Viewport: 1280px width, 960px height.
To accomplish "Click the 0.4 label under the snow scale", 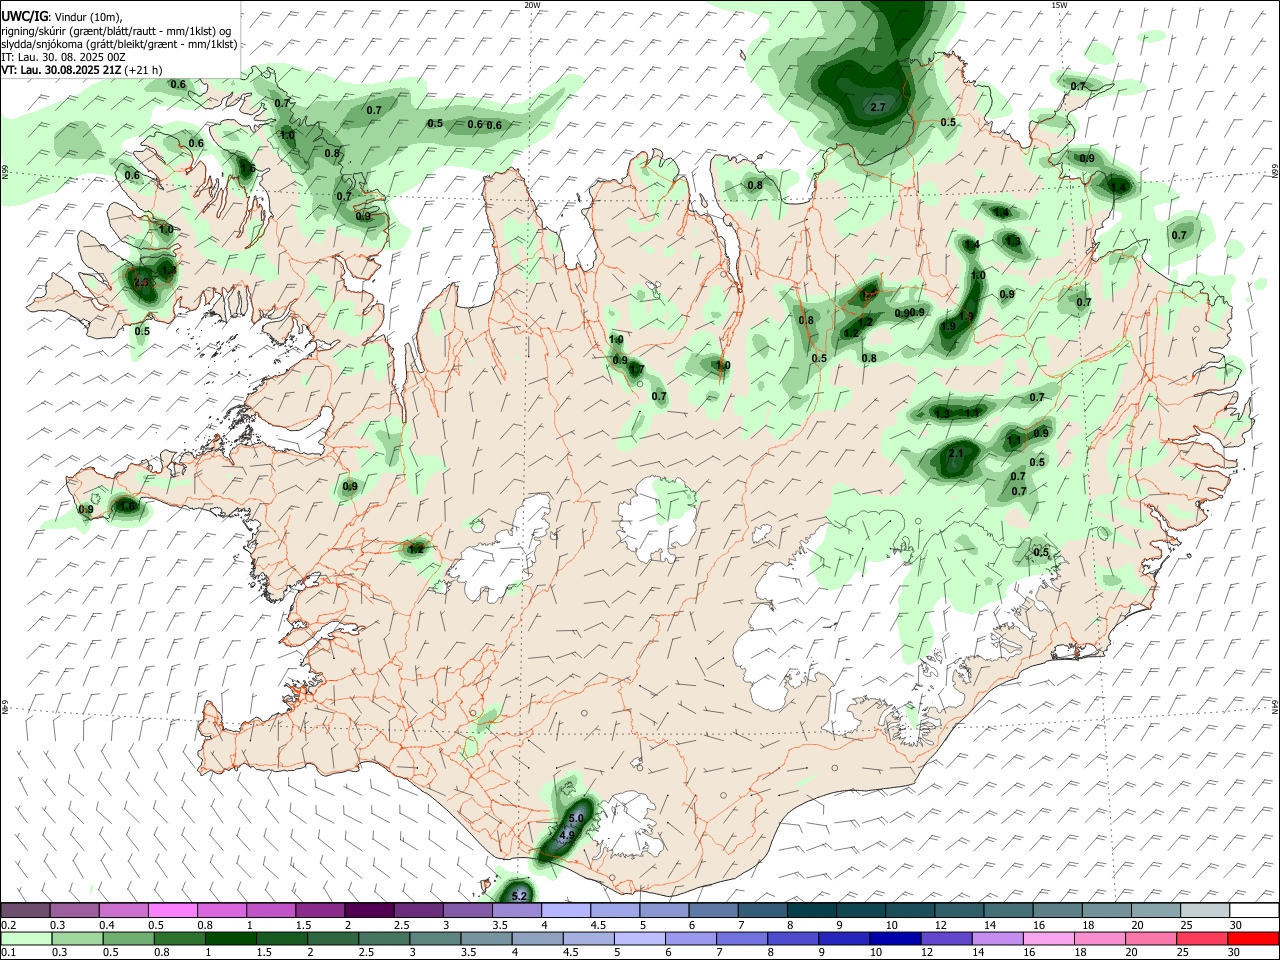I will click(107, 925).
